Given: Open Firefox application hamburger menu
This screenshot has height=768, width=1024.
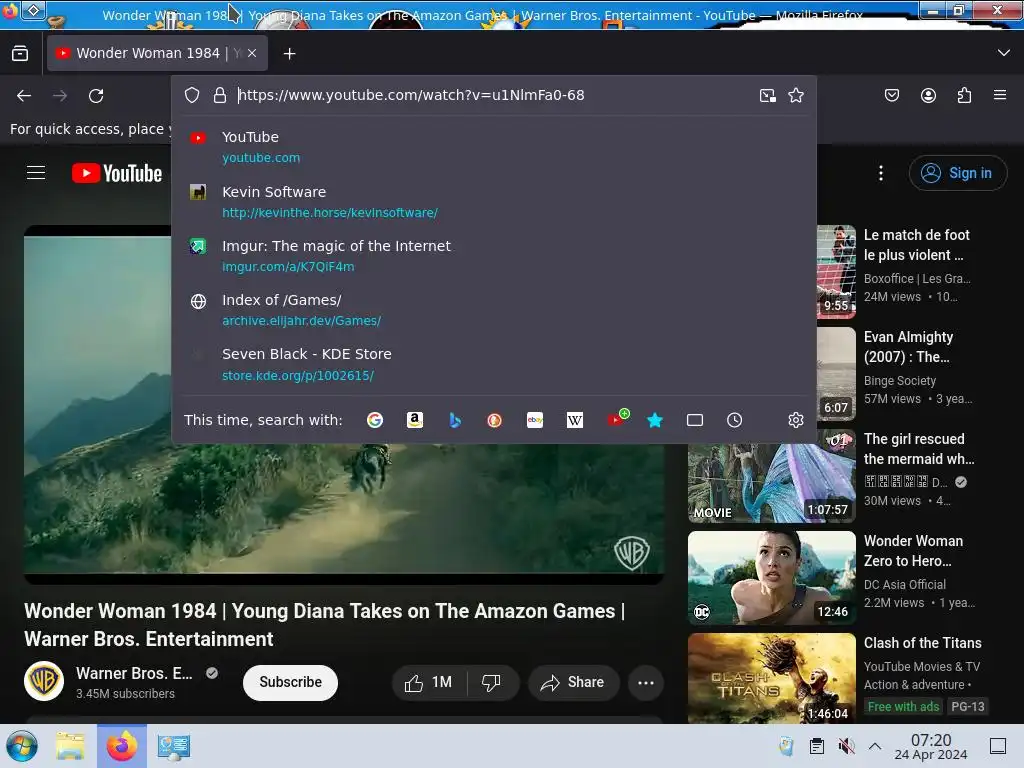Looking at the screenshot, I should [x=1000, y=96].
